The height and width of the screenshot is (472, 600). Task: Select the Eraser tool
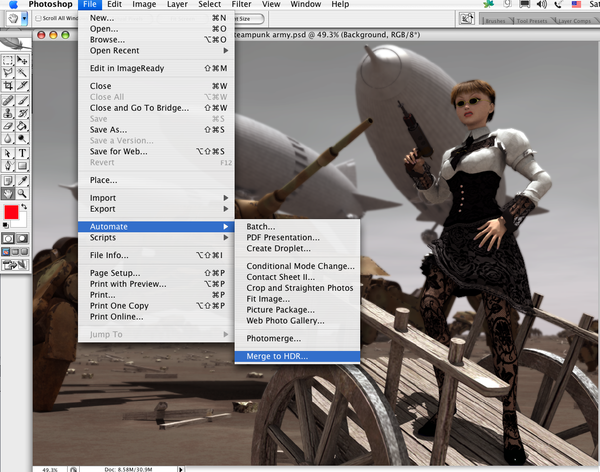point(8,126)
